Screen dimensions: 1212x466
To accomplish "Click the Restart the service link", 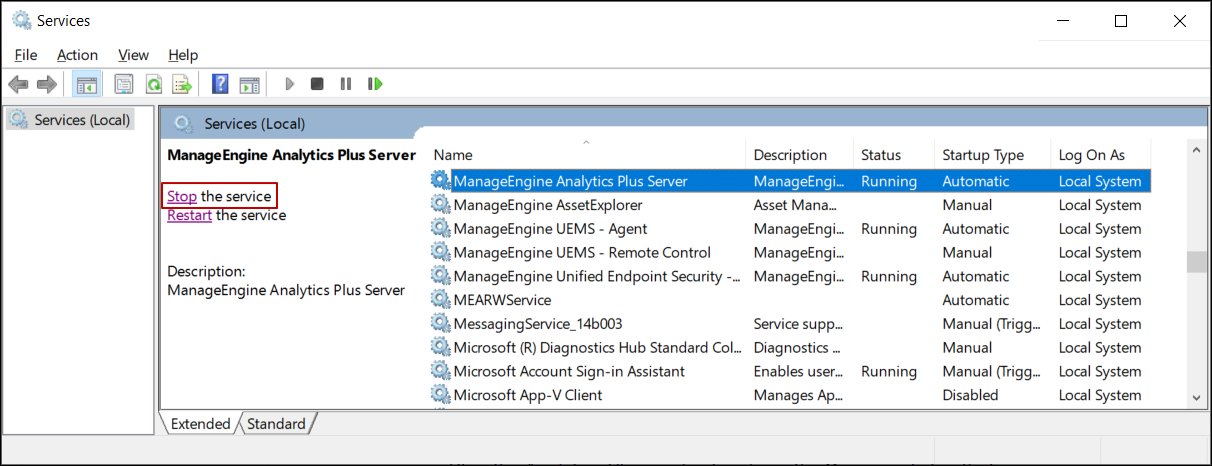I will (189, 215).
